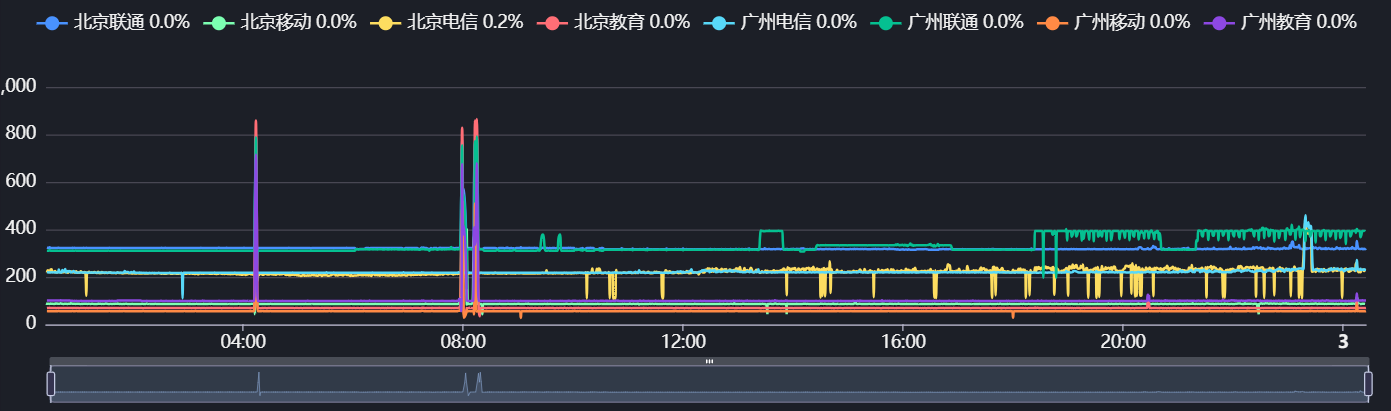Click the red 北京教育 legend marker
1391x411 pixels.
[x=554, y=22]
